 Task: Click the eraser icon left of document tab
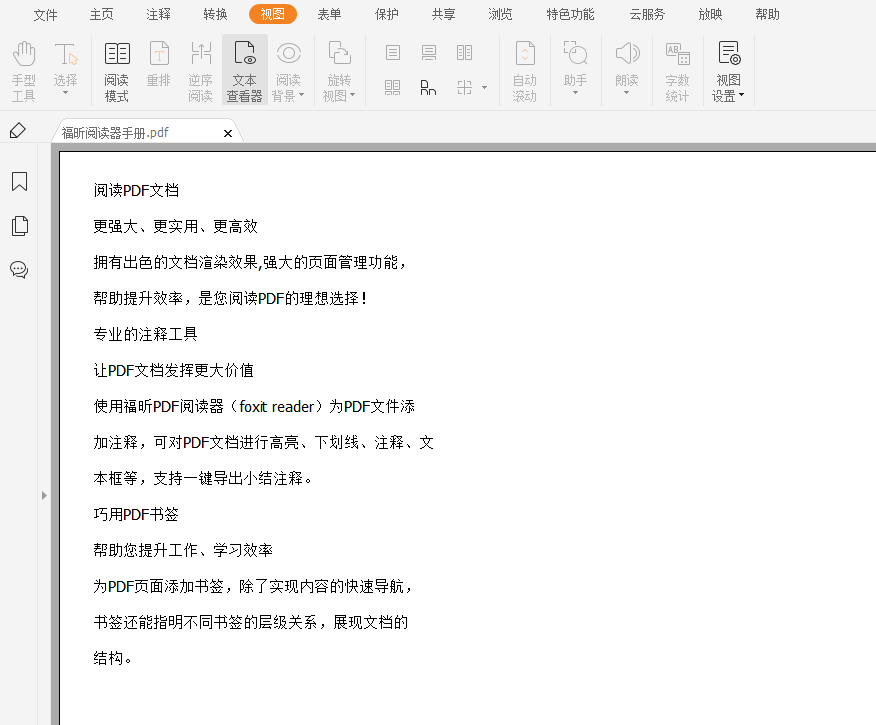click(x=17, y=131)
